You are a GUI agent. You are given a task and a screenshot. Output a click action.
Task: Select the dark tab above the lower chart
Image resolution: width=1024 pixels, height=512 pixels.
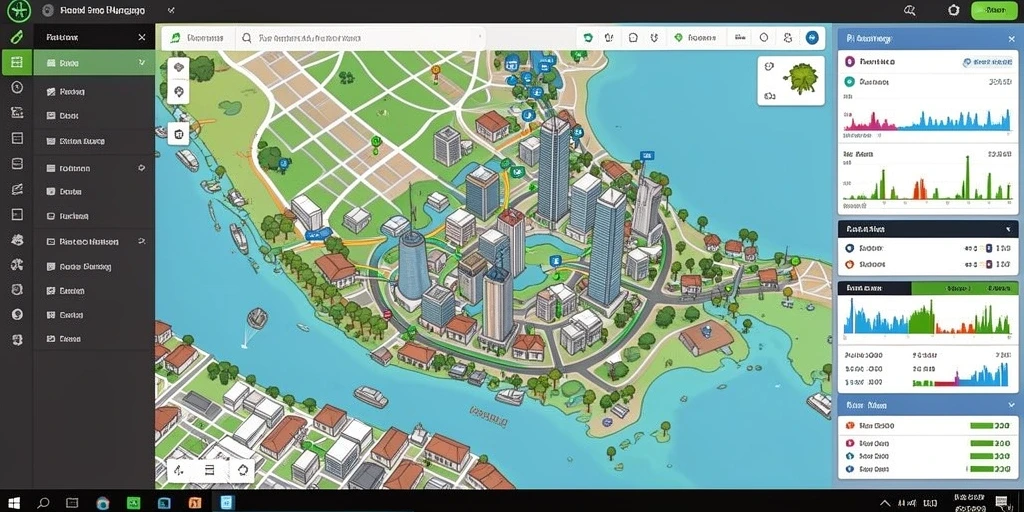[x=874, y=288]
